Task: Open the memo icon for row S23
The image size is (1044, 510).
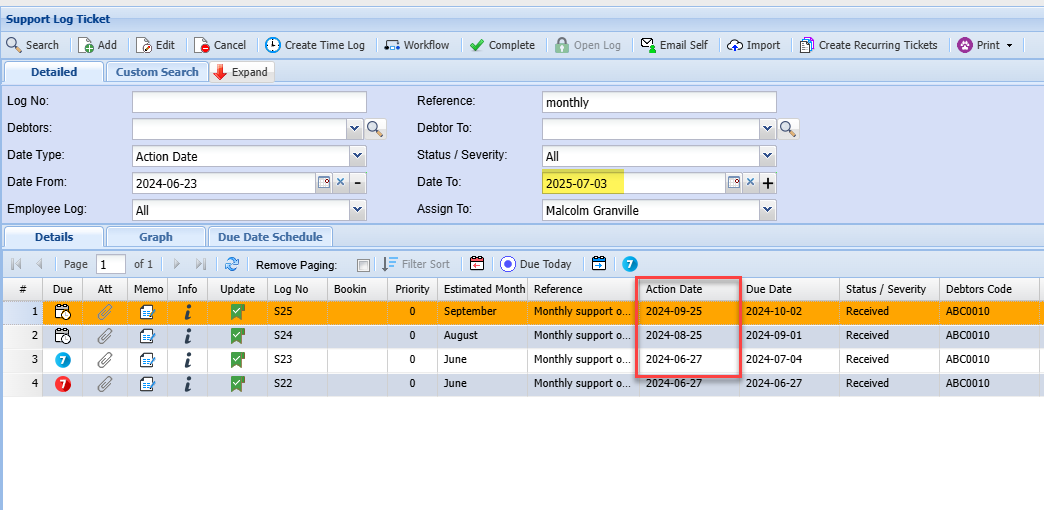Action: (148, 359)
